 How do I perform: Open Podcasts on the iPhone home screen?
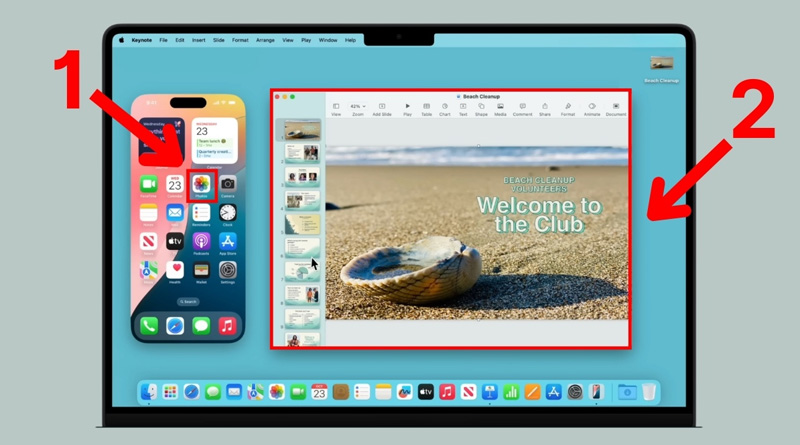[202, 241]
